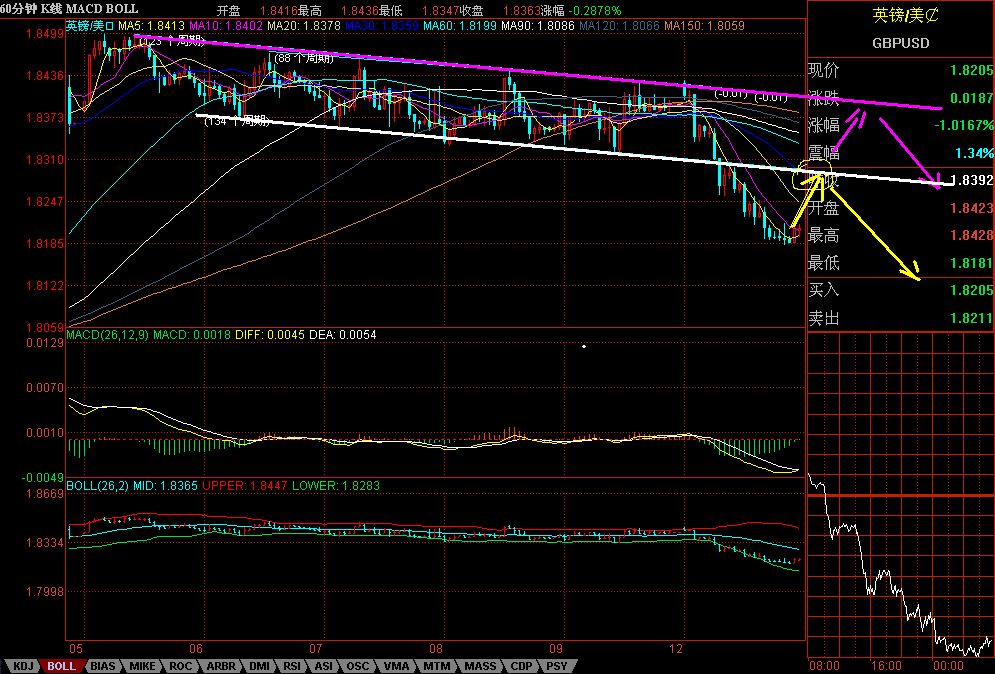Click the GBPUSD symbol header
The image size is (995, 674).
(x=900, y=43)
